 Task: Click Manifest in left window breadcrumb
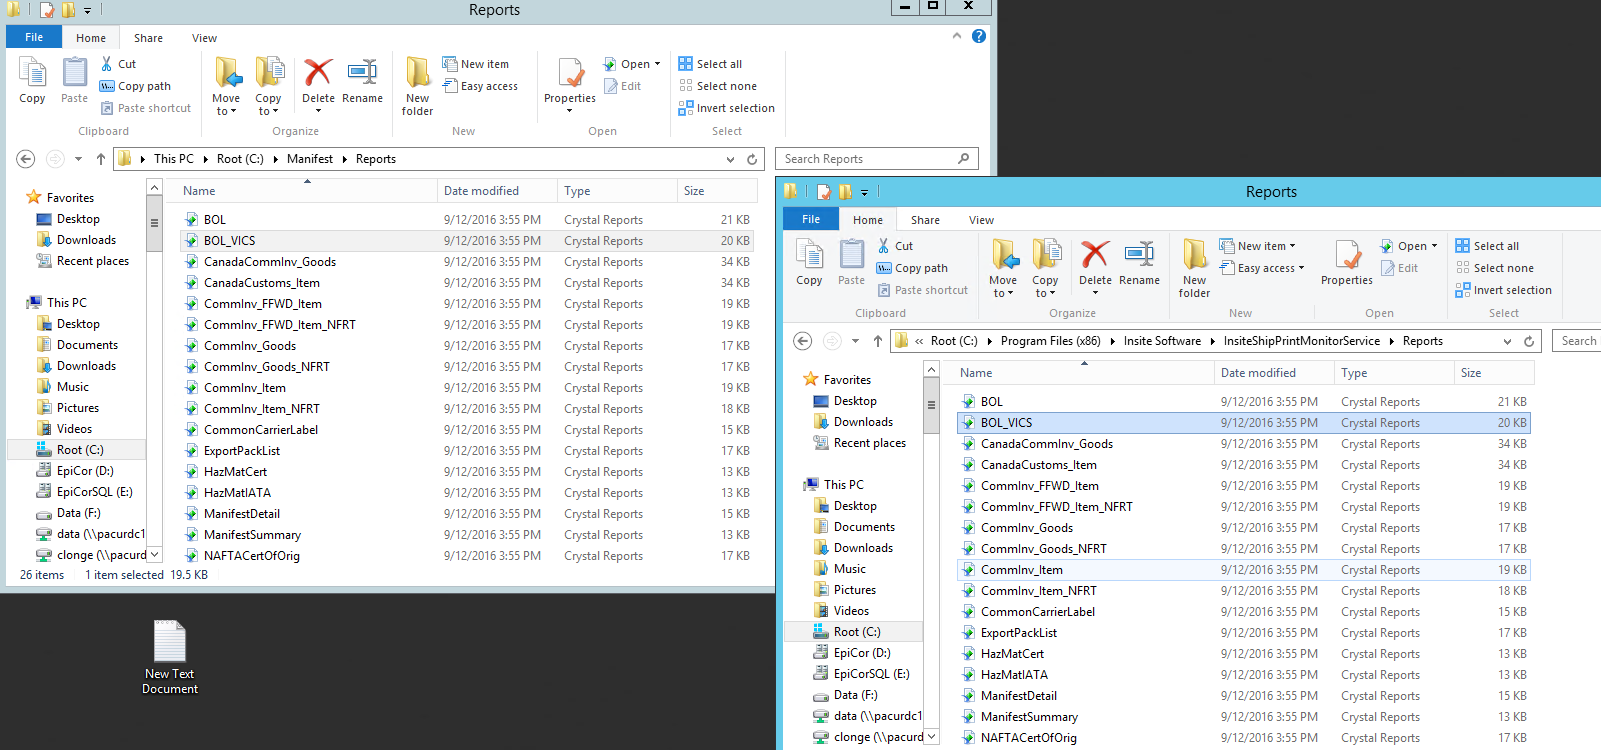click(x=310, y=159)
